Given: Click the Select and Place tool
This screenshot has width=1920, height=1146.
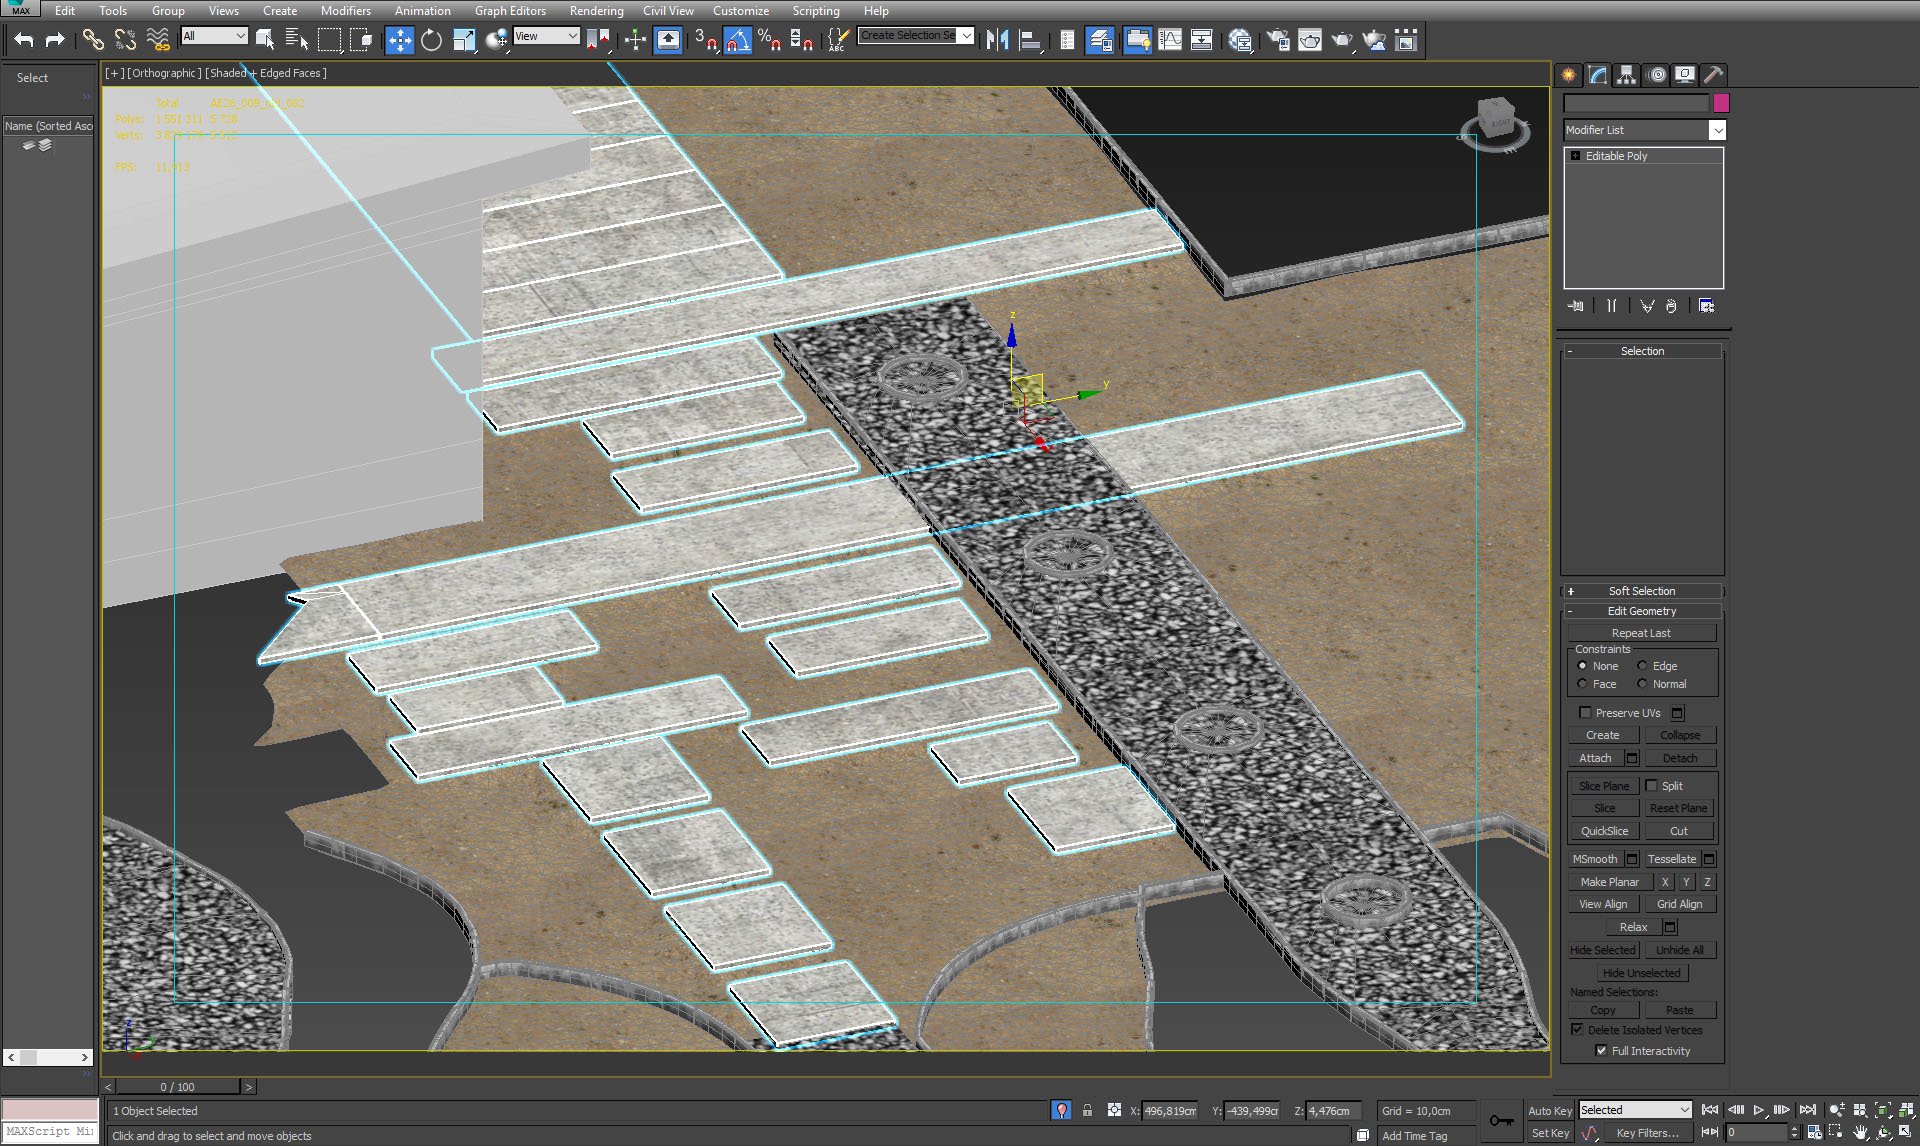Looking at the screenshot, I should click(x=496, y=40).
